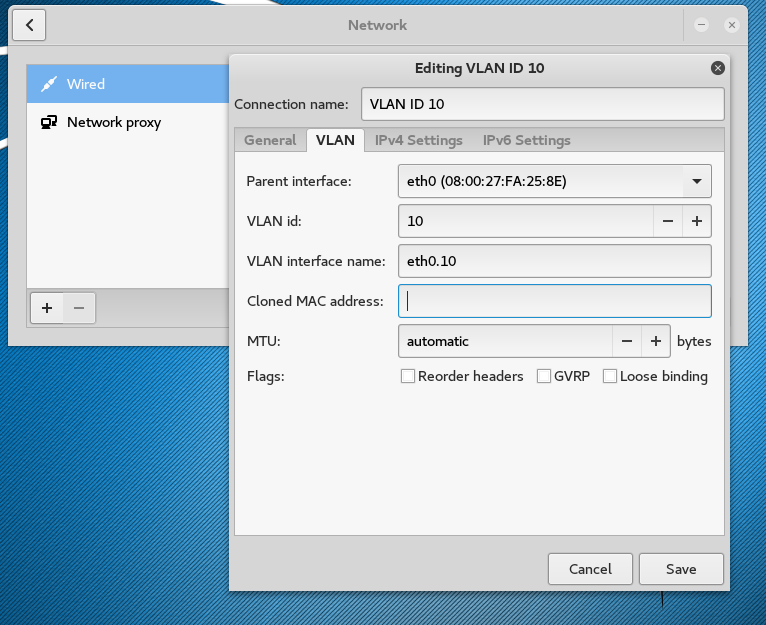Edit the MTU automatic value field
Image resolution: width=766 pixels, height=625 pixels.
[x=505, y=341]
